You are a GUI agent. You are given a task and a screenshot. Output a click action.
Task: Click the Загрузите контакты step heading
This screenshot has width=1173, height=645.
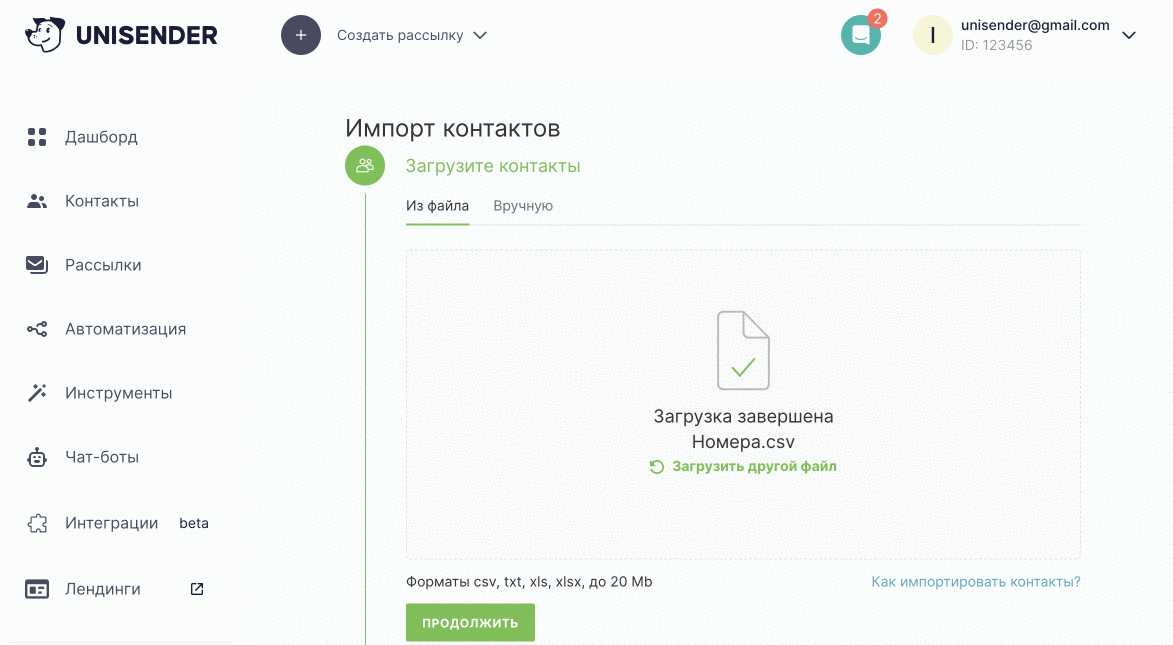pos(493,166)
